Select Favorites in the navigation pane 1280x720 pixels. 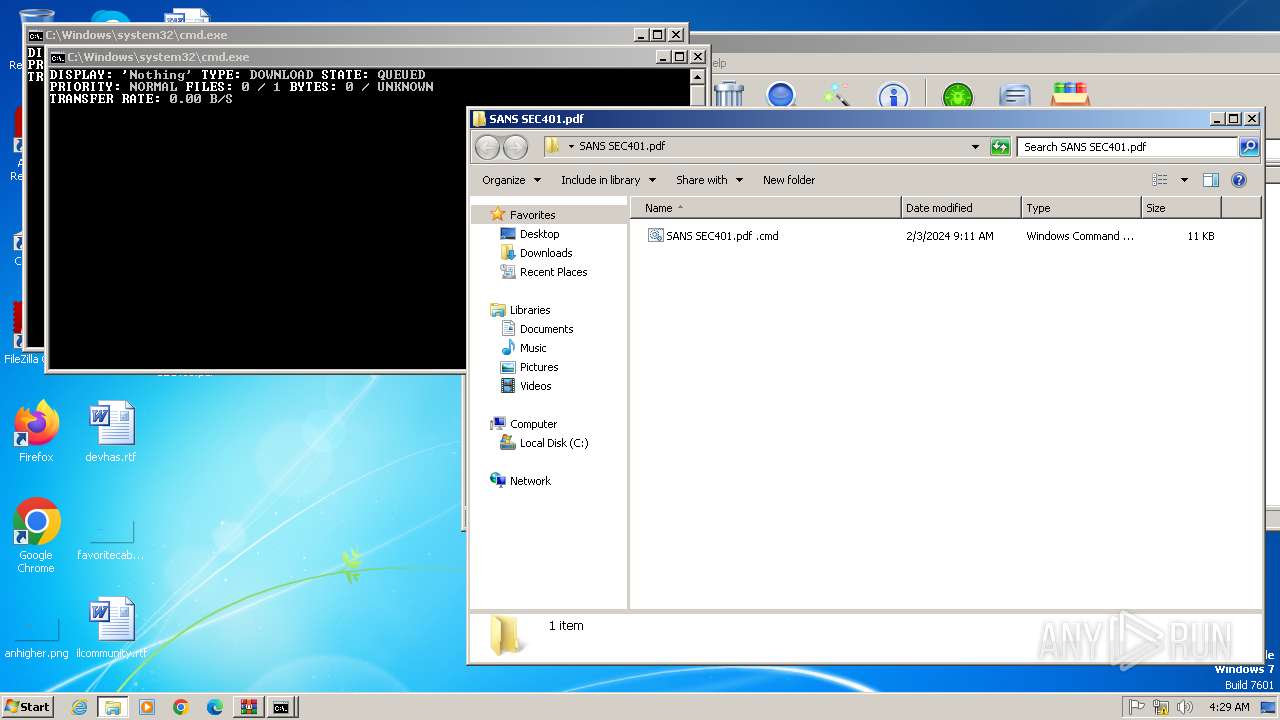[x=532, y=215]
